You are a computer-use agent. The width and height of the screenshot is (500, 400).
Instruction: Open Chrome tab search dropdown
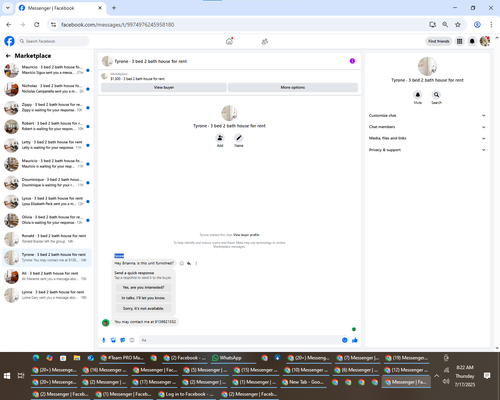[x=7, y=8]
